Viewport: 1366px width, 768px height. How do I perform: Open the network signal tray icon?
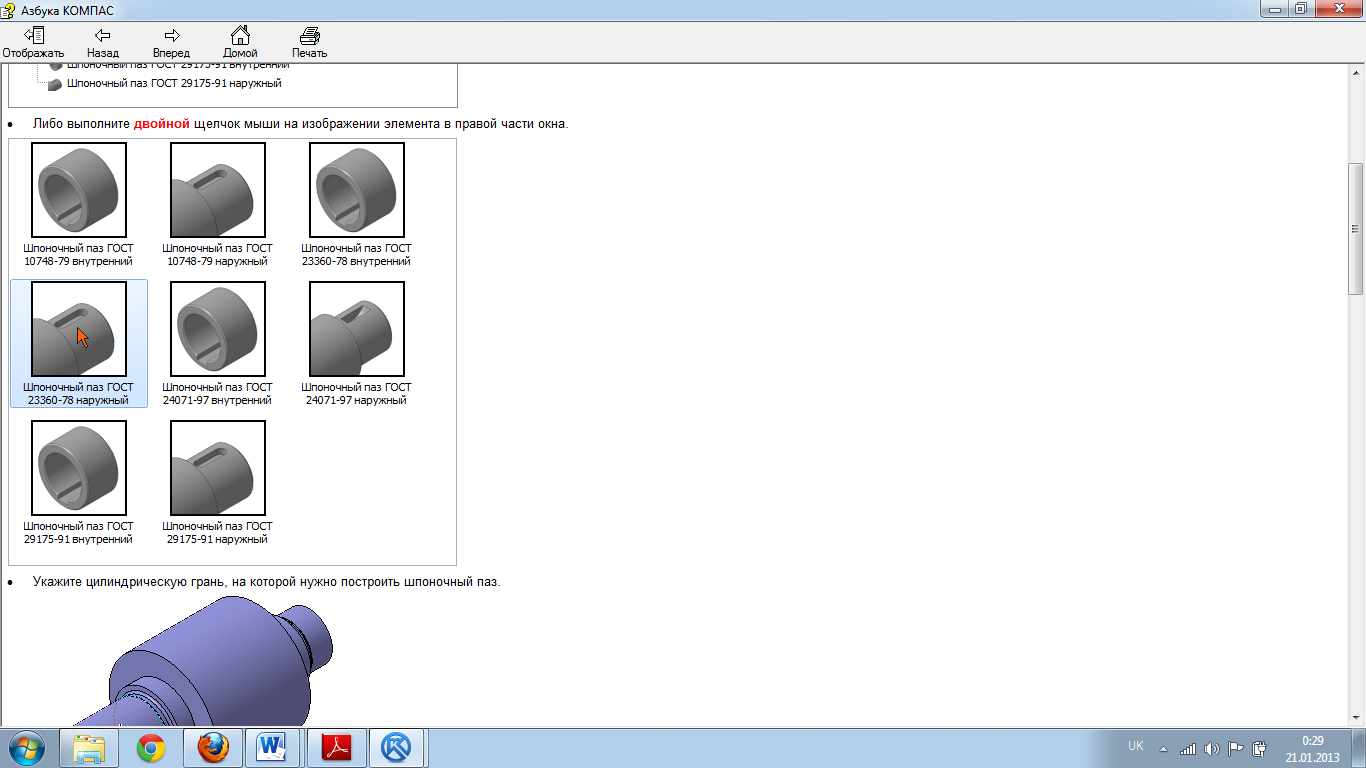pos(1188,749)
